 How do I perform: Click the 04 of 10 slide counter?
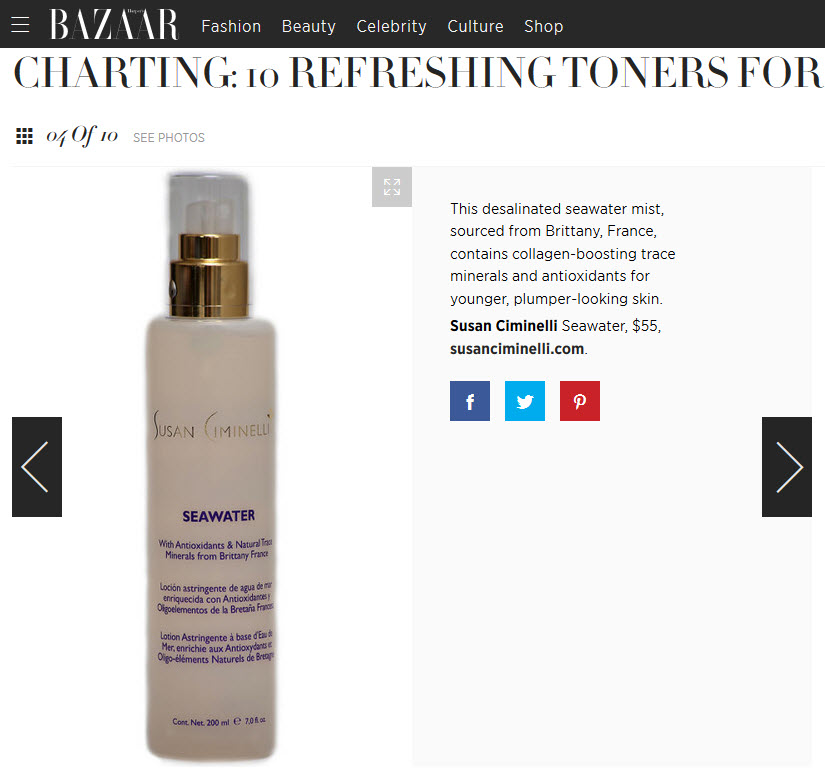(82, 136)
